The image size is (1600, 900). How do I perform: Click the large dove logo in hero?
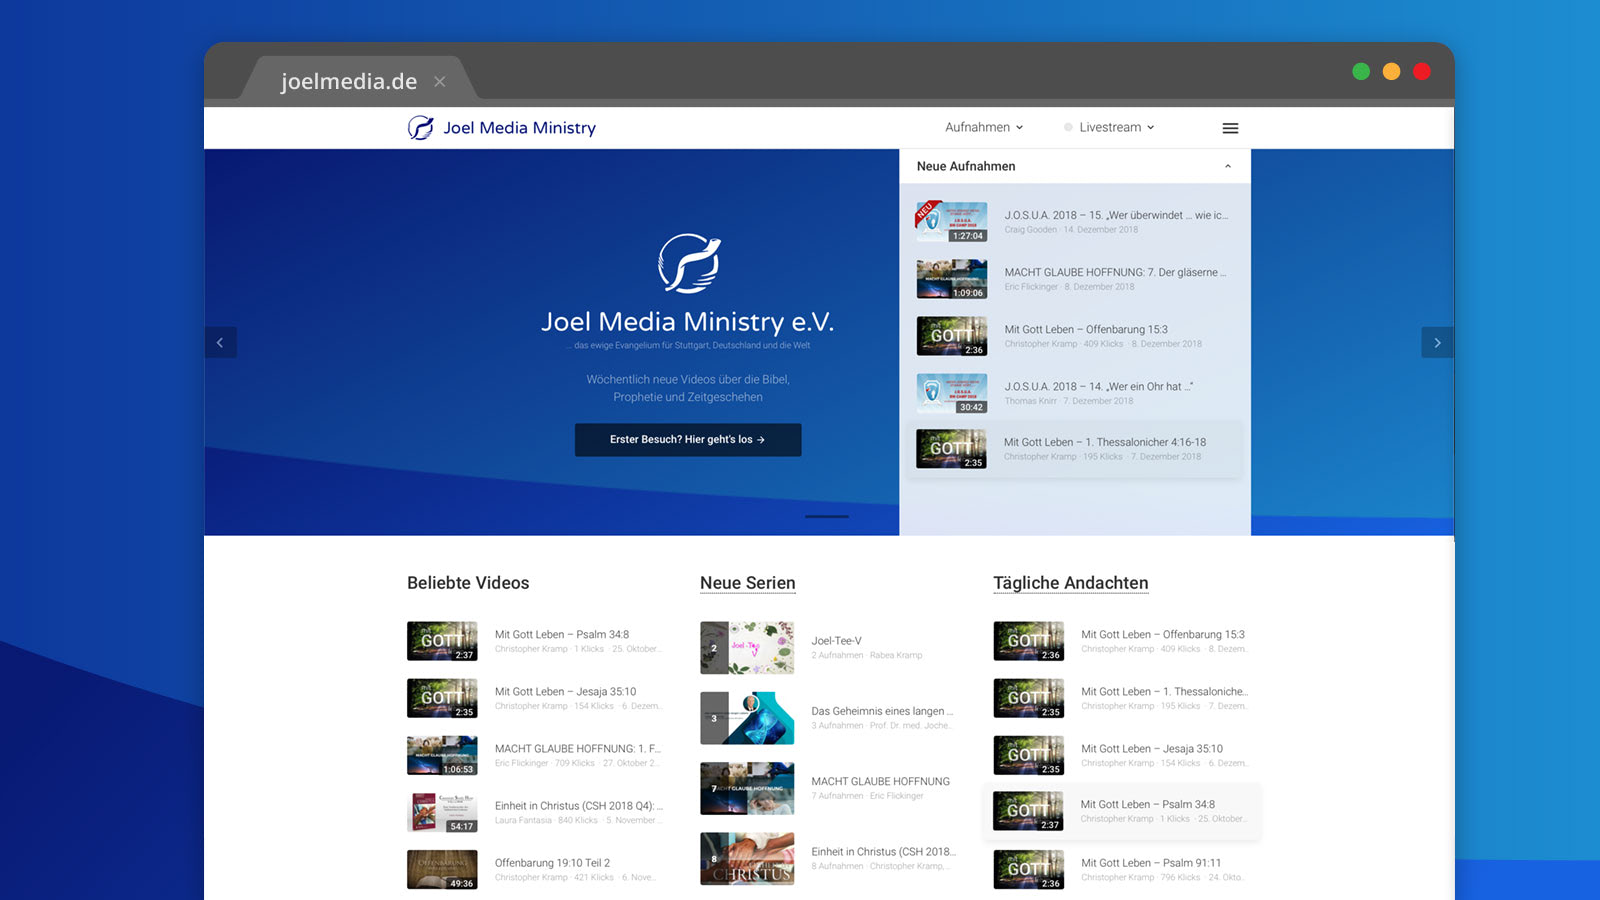[688, 264]
